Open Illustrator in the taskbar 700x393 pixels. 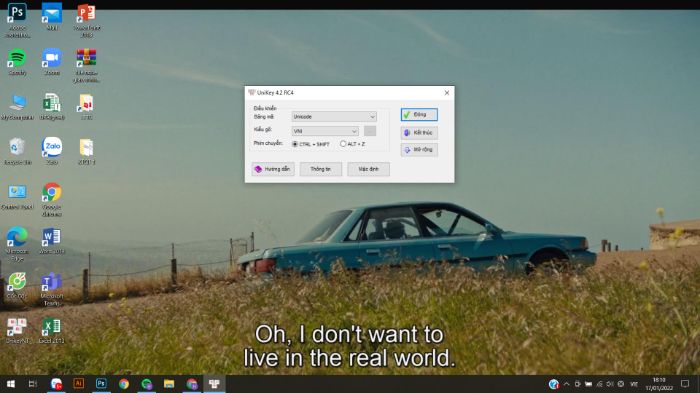click(x=79, y=384)
